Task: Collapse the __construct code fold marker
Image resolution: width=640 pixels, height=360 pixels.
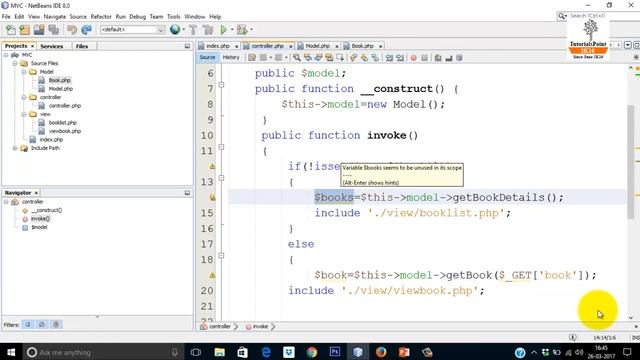Action: [x=221, y=85]
